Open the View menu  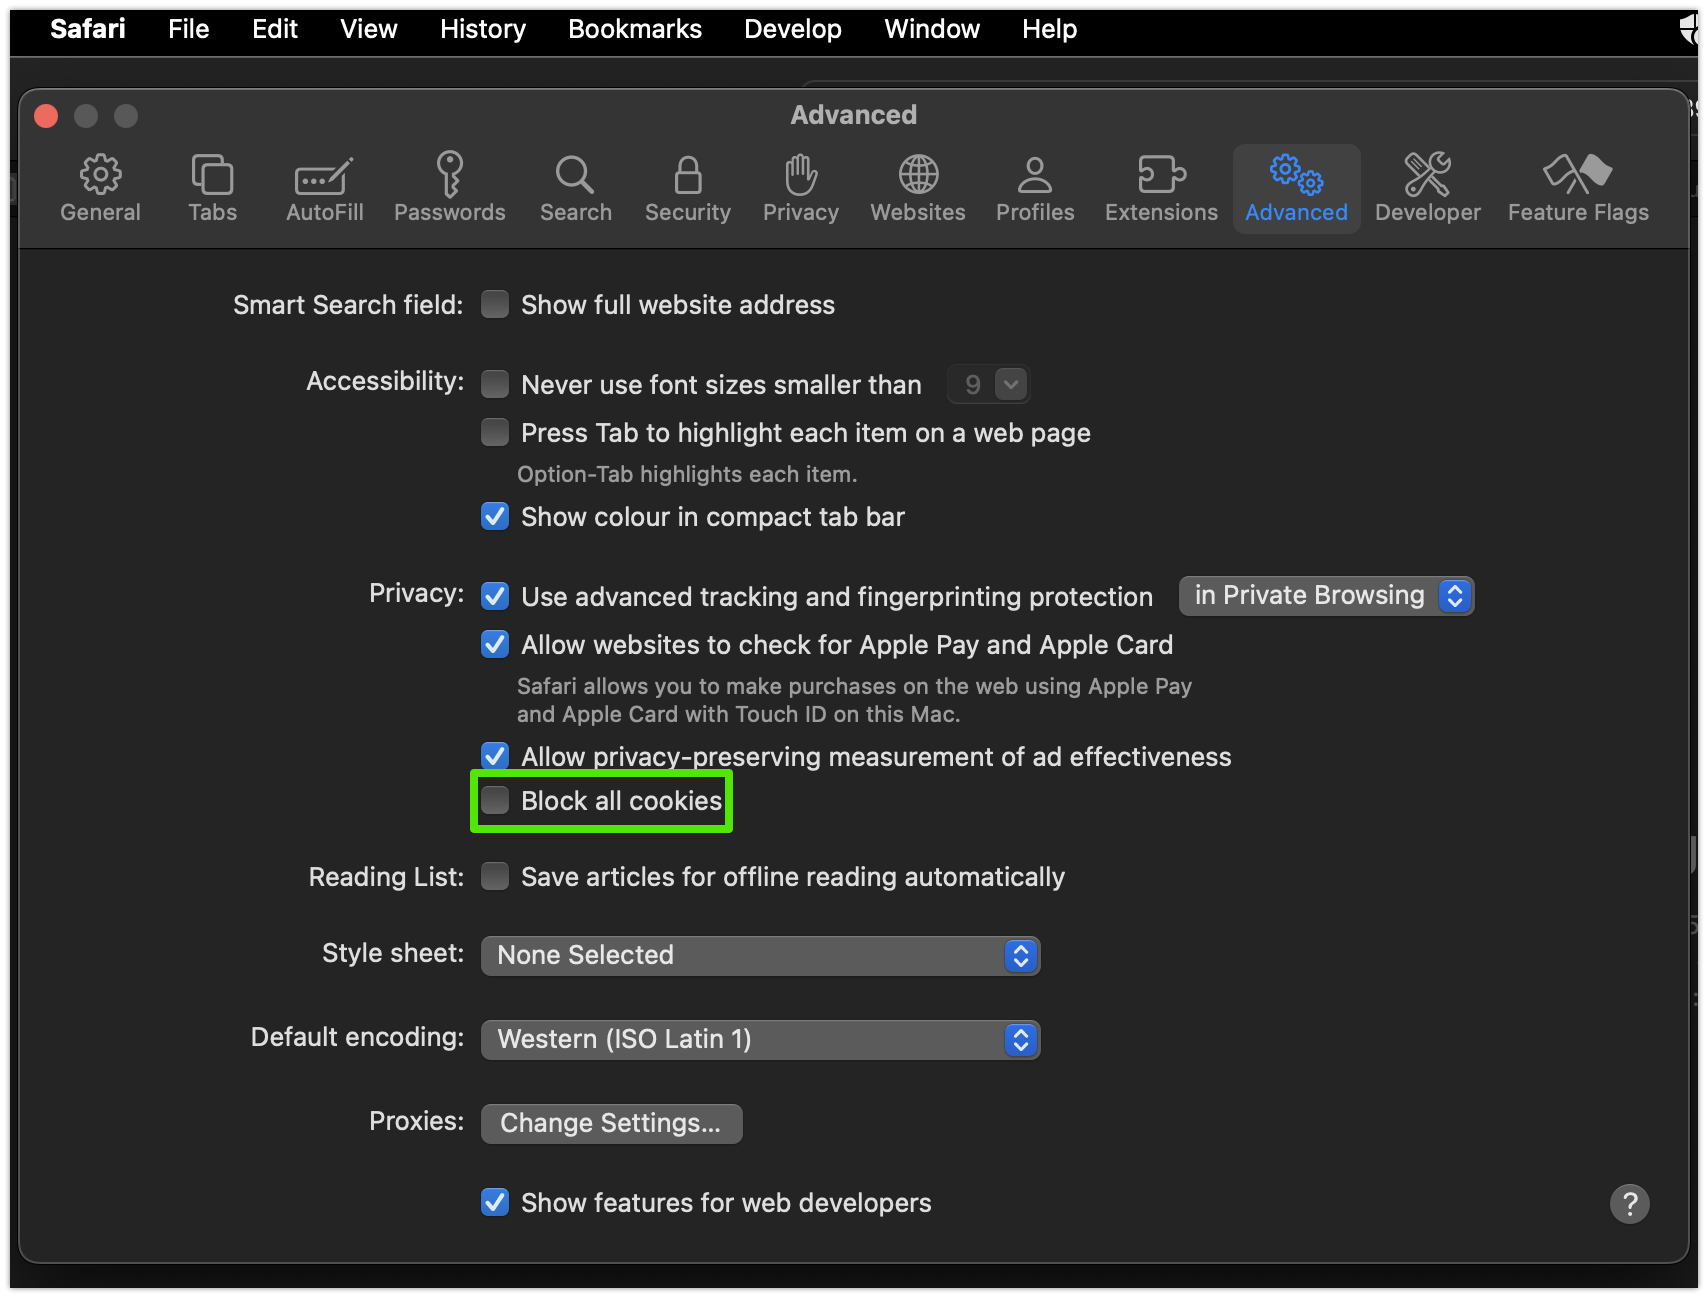(369, 29)
